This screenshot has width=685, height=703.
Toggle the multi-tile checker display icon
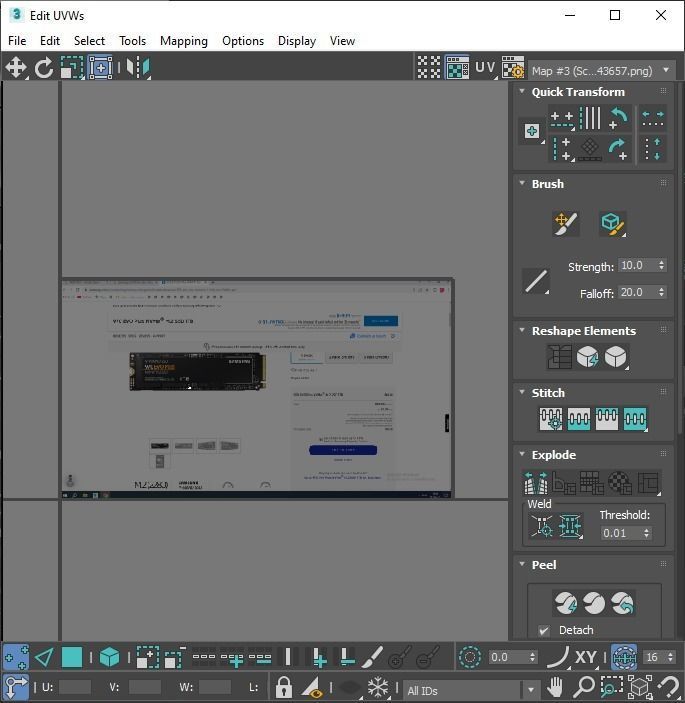click(429, 68)
